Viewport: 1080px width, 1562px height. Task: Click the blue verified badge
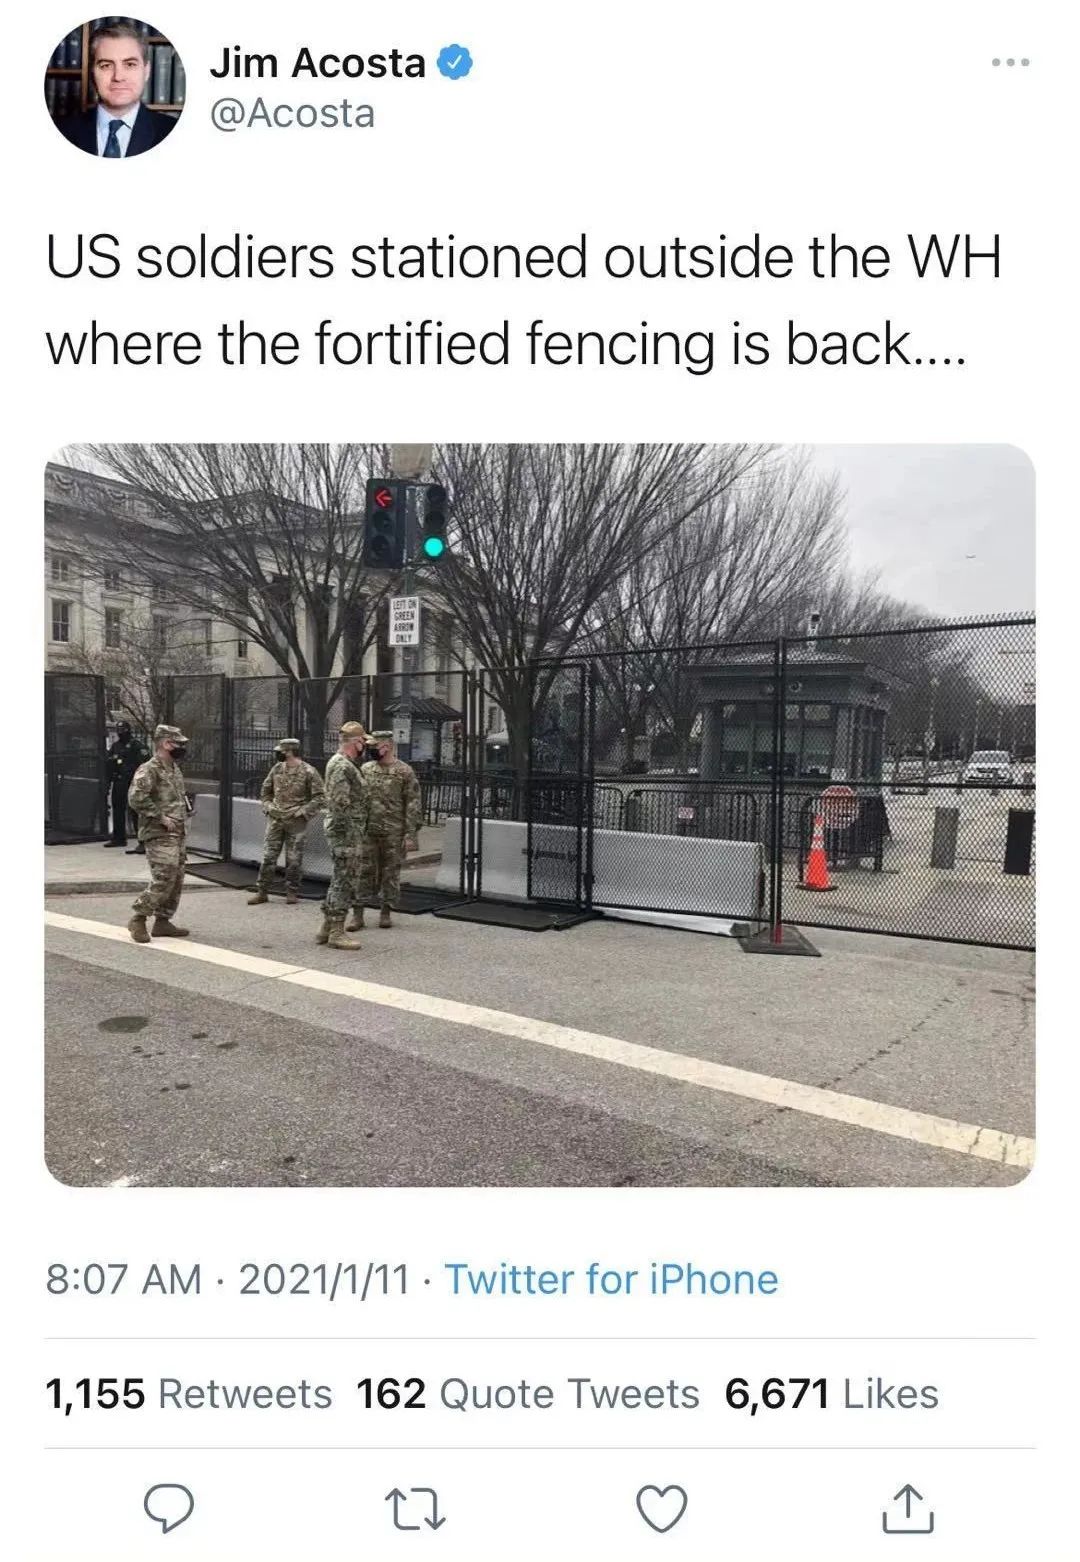pyautogui.click(x=455, y=63)
